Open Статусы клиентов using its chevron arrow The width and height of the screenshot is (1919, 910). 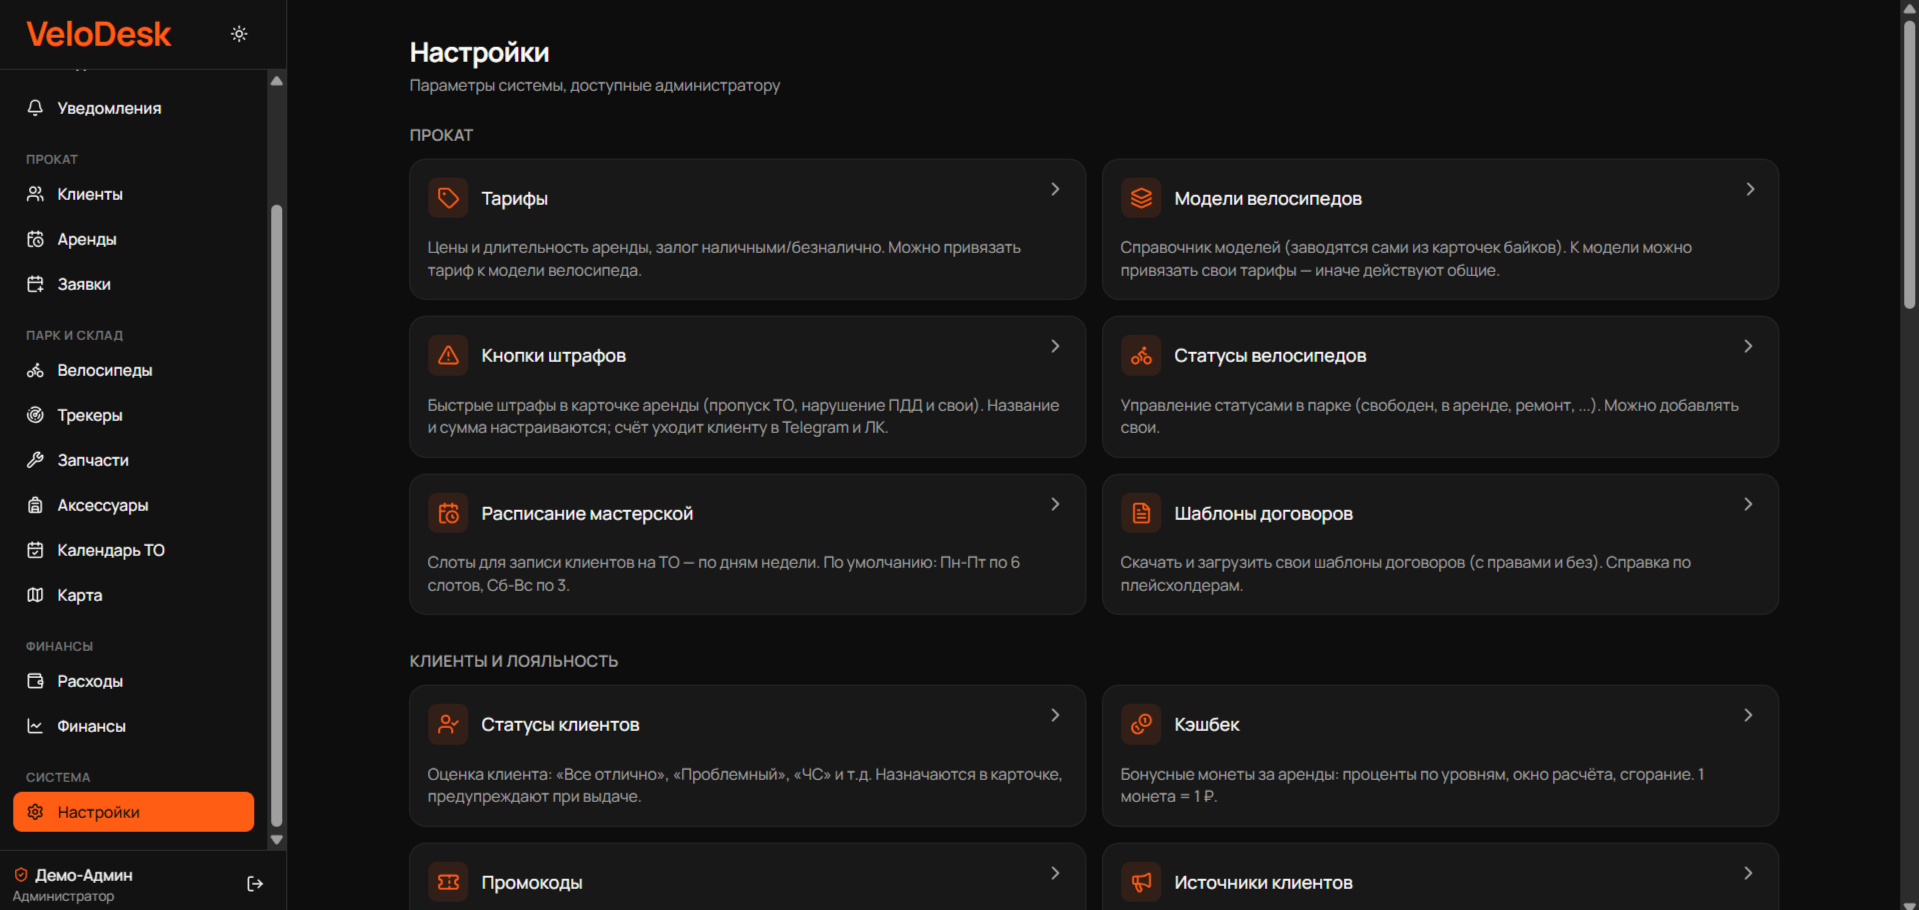pos(1055,715)
